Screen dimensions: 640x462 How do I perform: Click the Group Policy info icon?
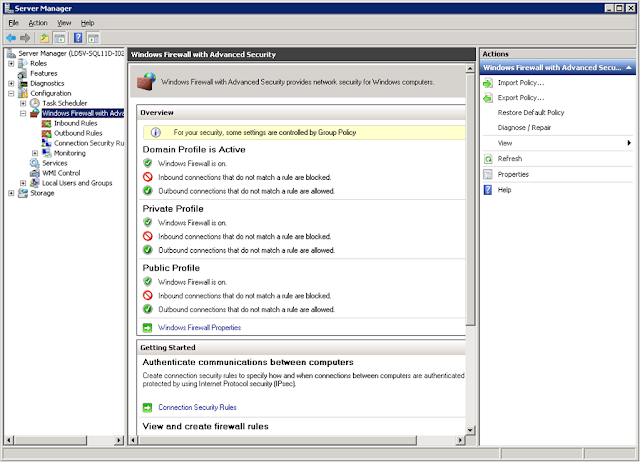coord(156,132)
